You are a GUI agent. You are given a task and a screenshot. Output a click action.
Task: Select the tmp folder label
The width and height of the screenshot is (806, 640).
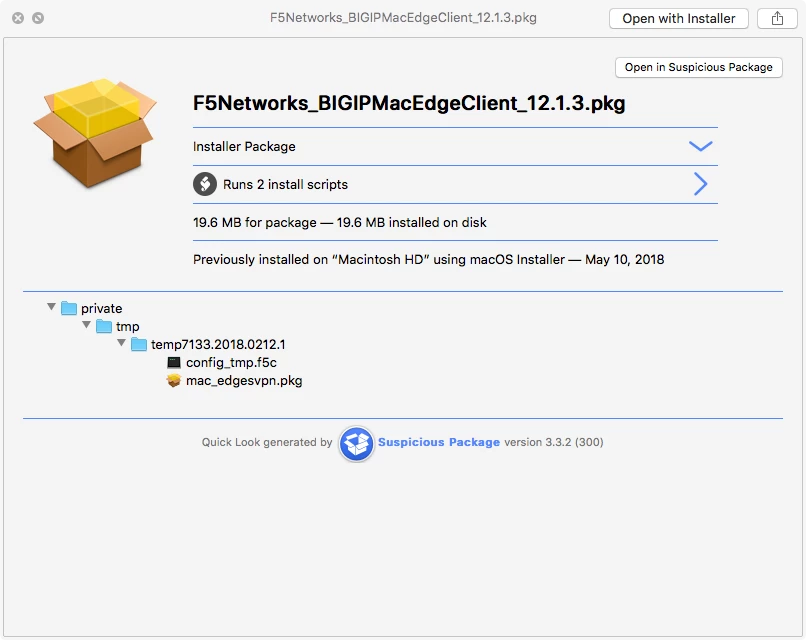point(127,327)
